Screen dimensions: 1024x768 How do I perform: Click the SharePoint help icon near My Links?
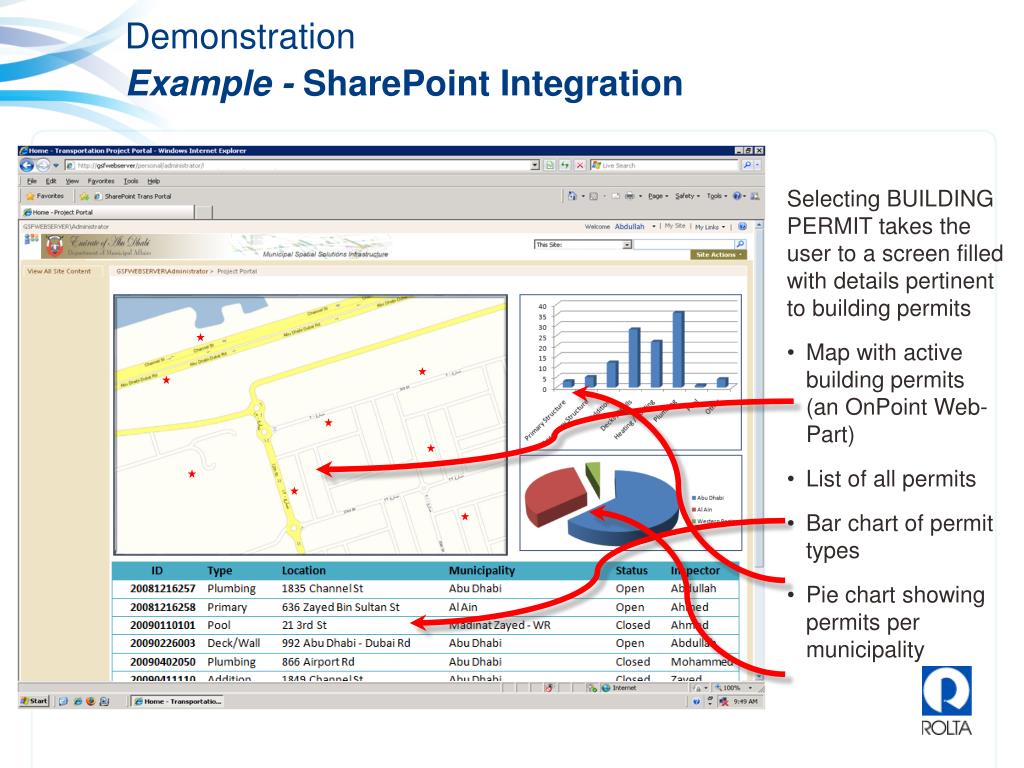pos(742,227)
